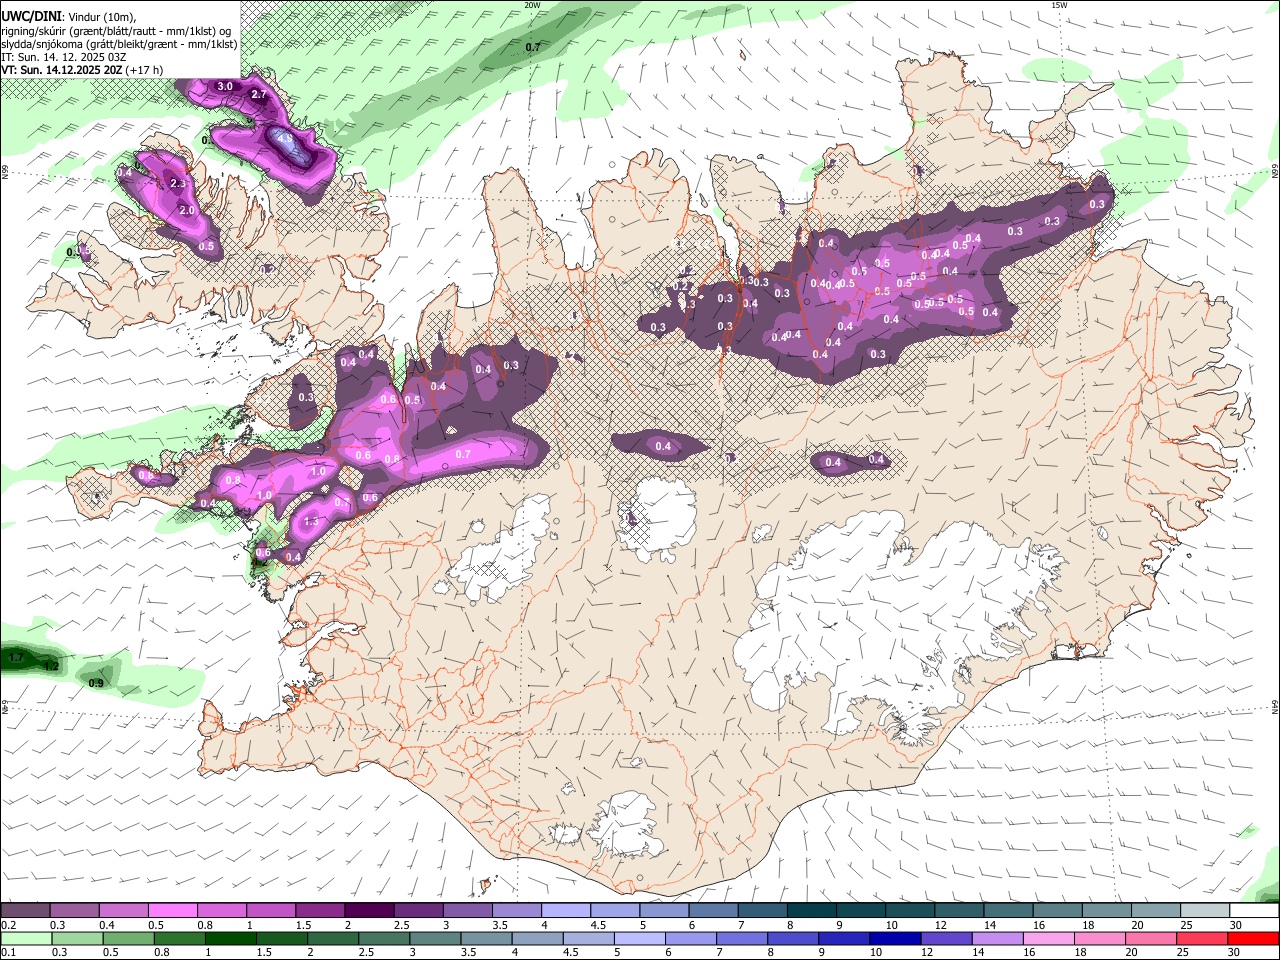Pick the darkest green rain swatch at 1–1.5

(x=231, y=938)
